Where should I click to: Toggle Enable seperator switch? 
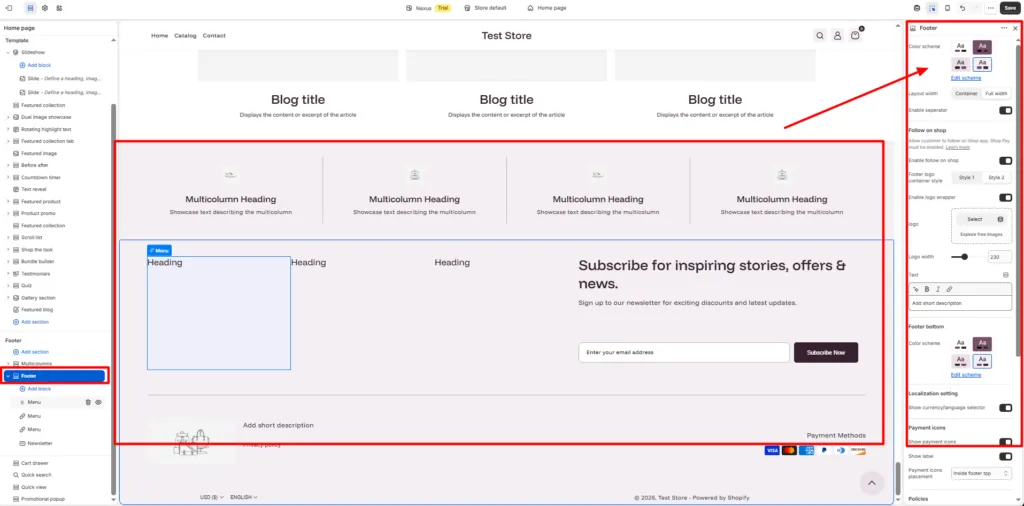tap(1006, 110)
